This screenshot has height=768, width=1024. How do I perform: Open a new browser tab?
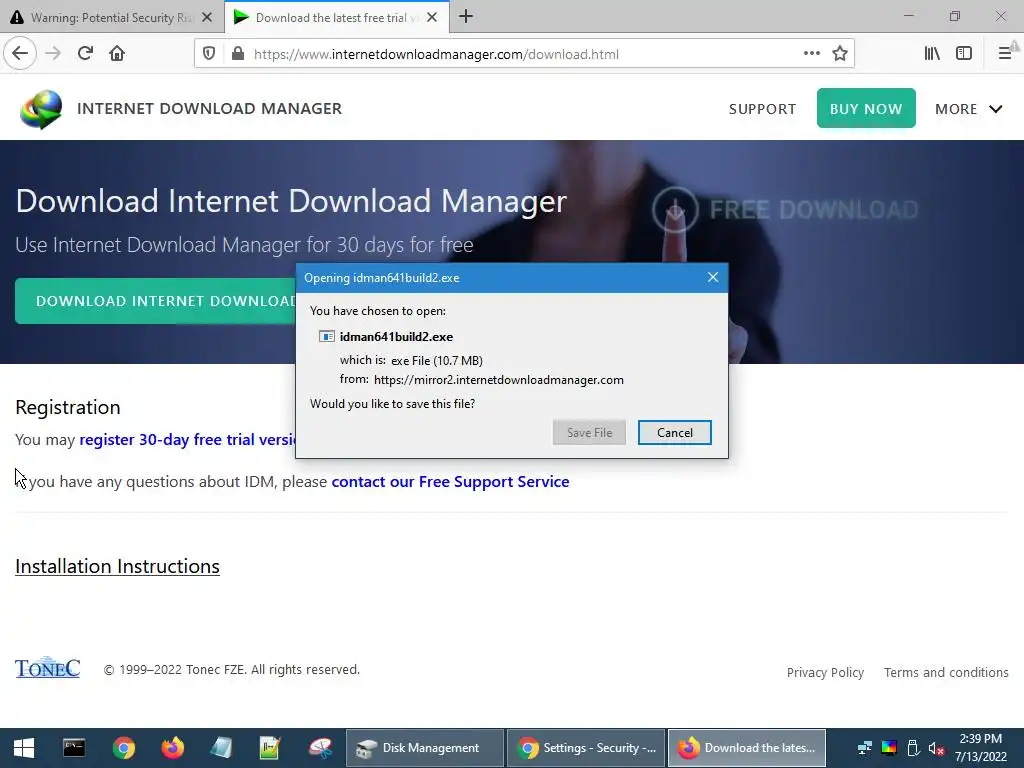pyautogui.click(x=466, y=17)
